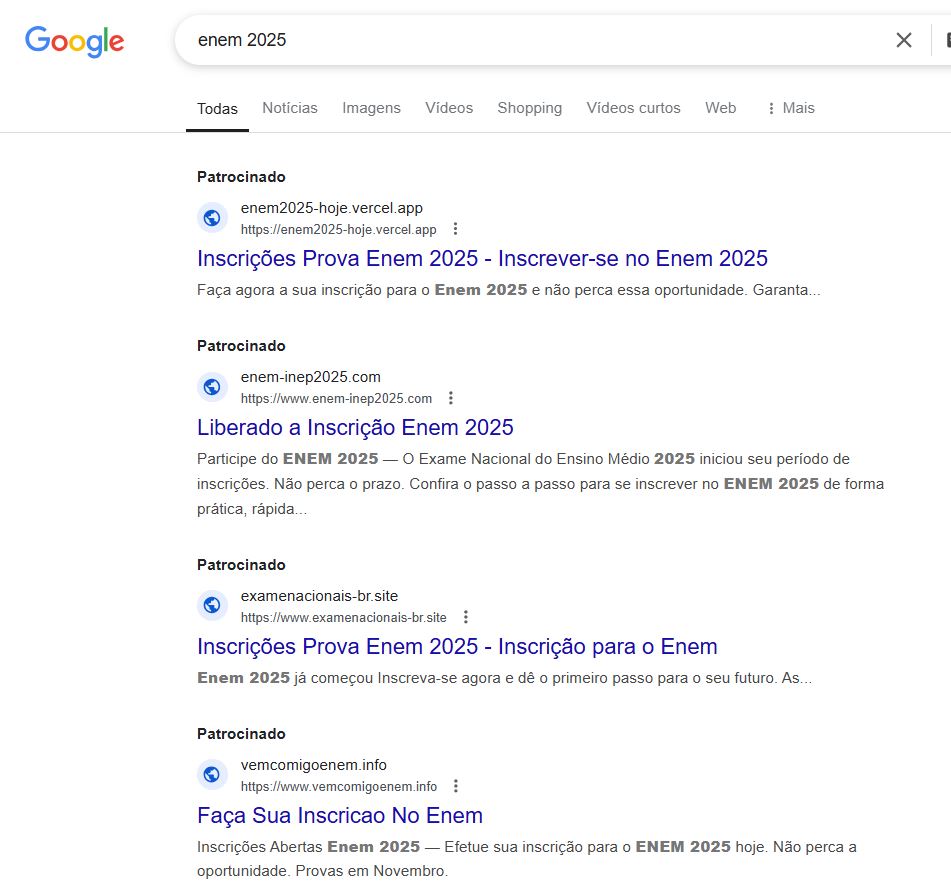Image resolution: width=951 pixels, height=892 pixels.
Task: Open the Shopping tab
Action: [529, 108]
